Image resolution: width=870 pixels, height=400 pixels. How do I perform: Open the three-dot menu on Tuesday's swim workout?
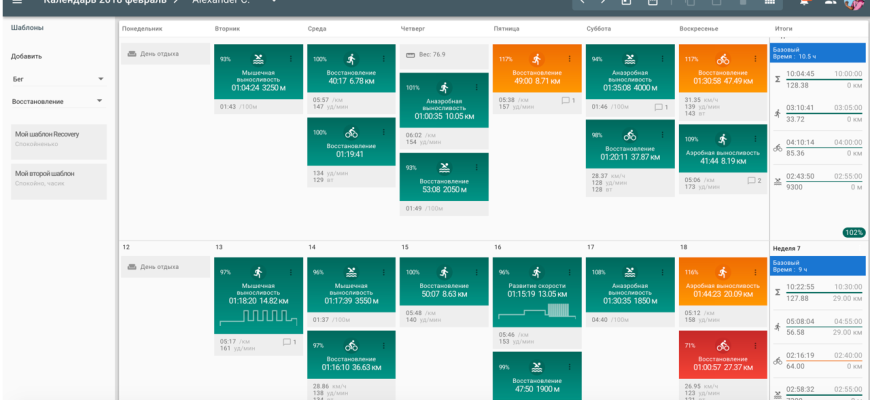click(291, 60)
